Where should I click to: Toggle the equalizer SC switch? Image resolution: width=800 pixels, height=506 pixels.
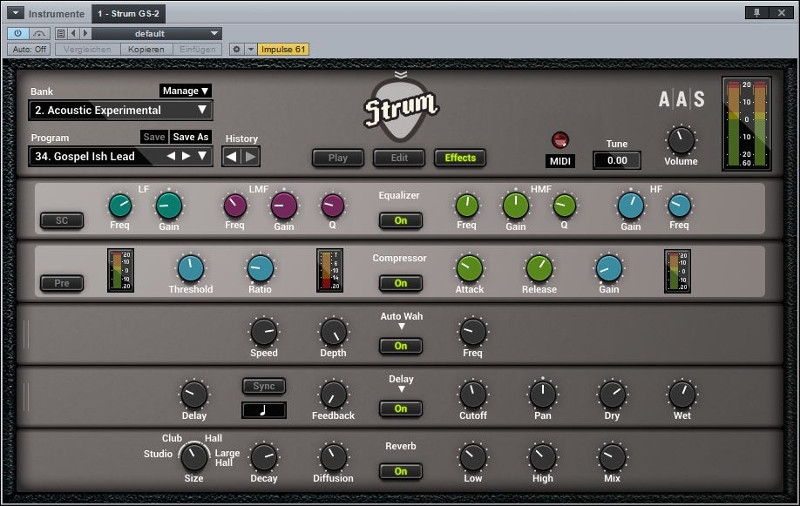point(62,220)
